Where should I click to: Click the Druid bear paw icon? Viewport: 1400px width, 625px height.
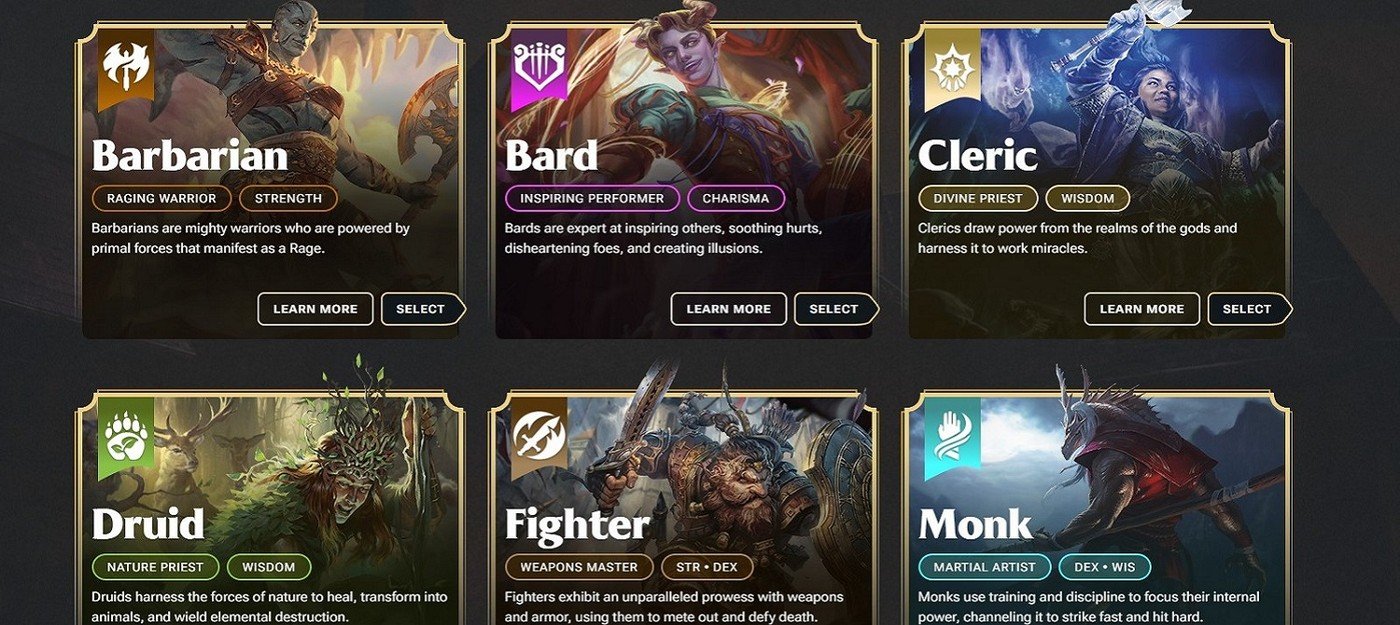125,438
